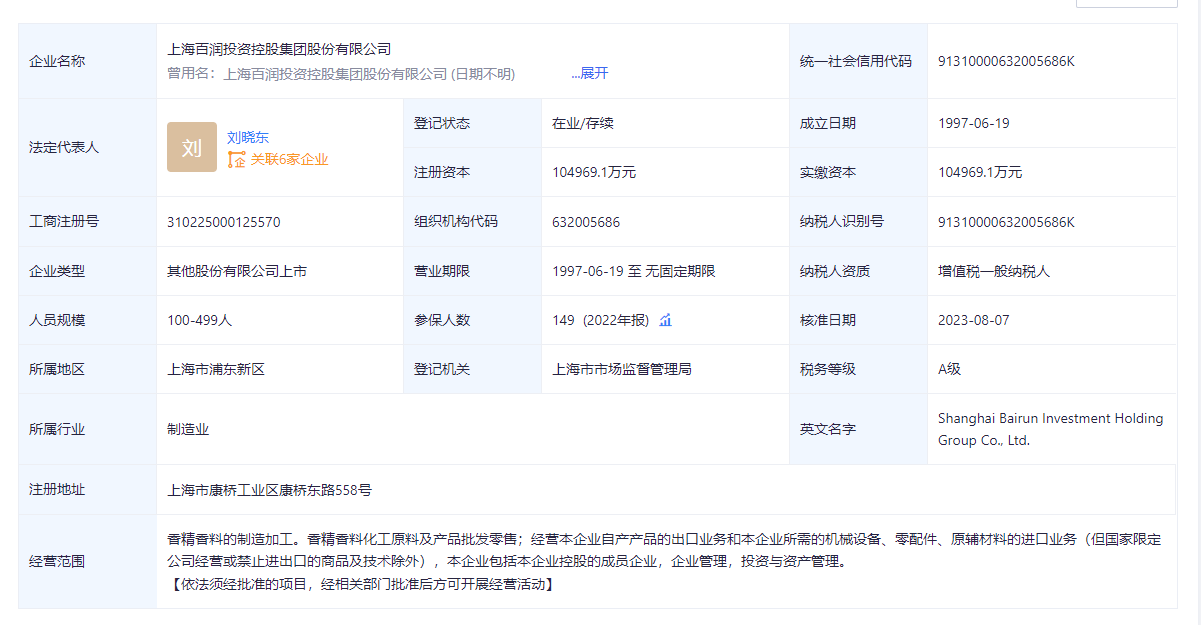Viewport: 1201px width, 625px height.
Task: Click the 企业类型 label cell
Action: coord(87,271)
